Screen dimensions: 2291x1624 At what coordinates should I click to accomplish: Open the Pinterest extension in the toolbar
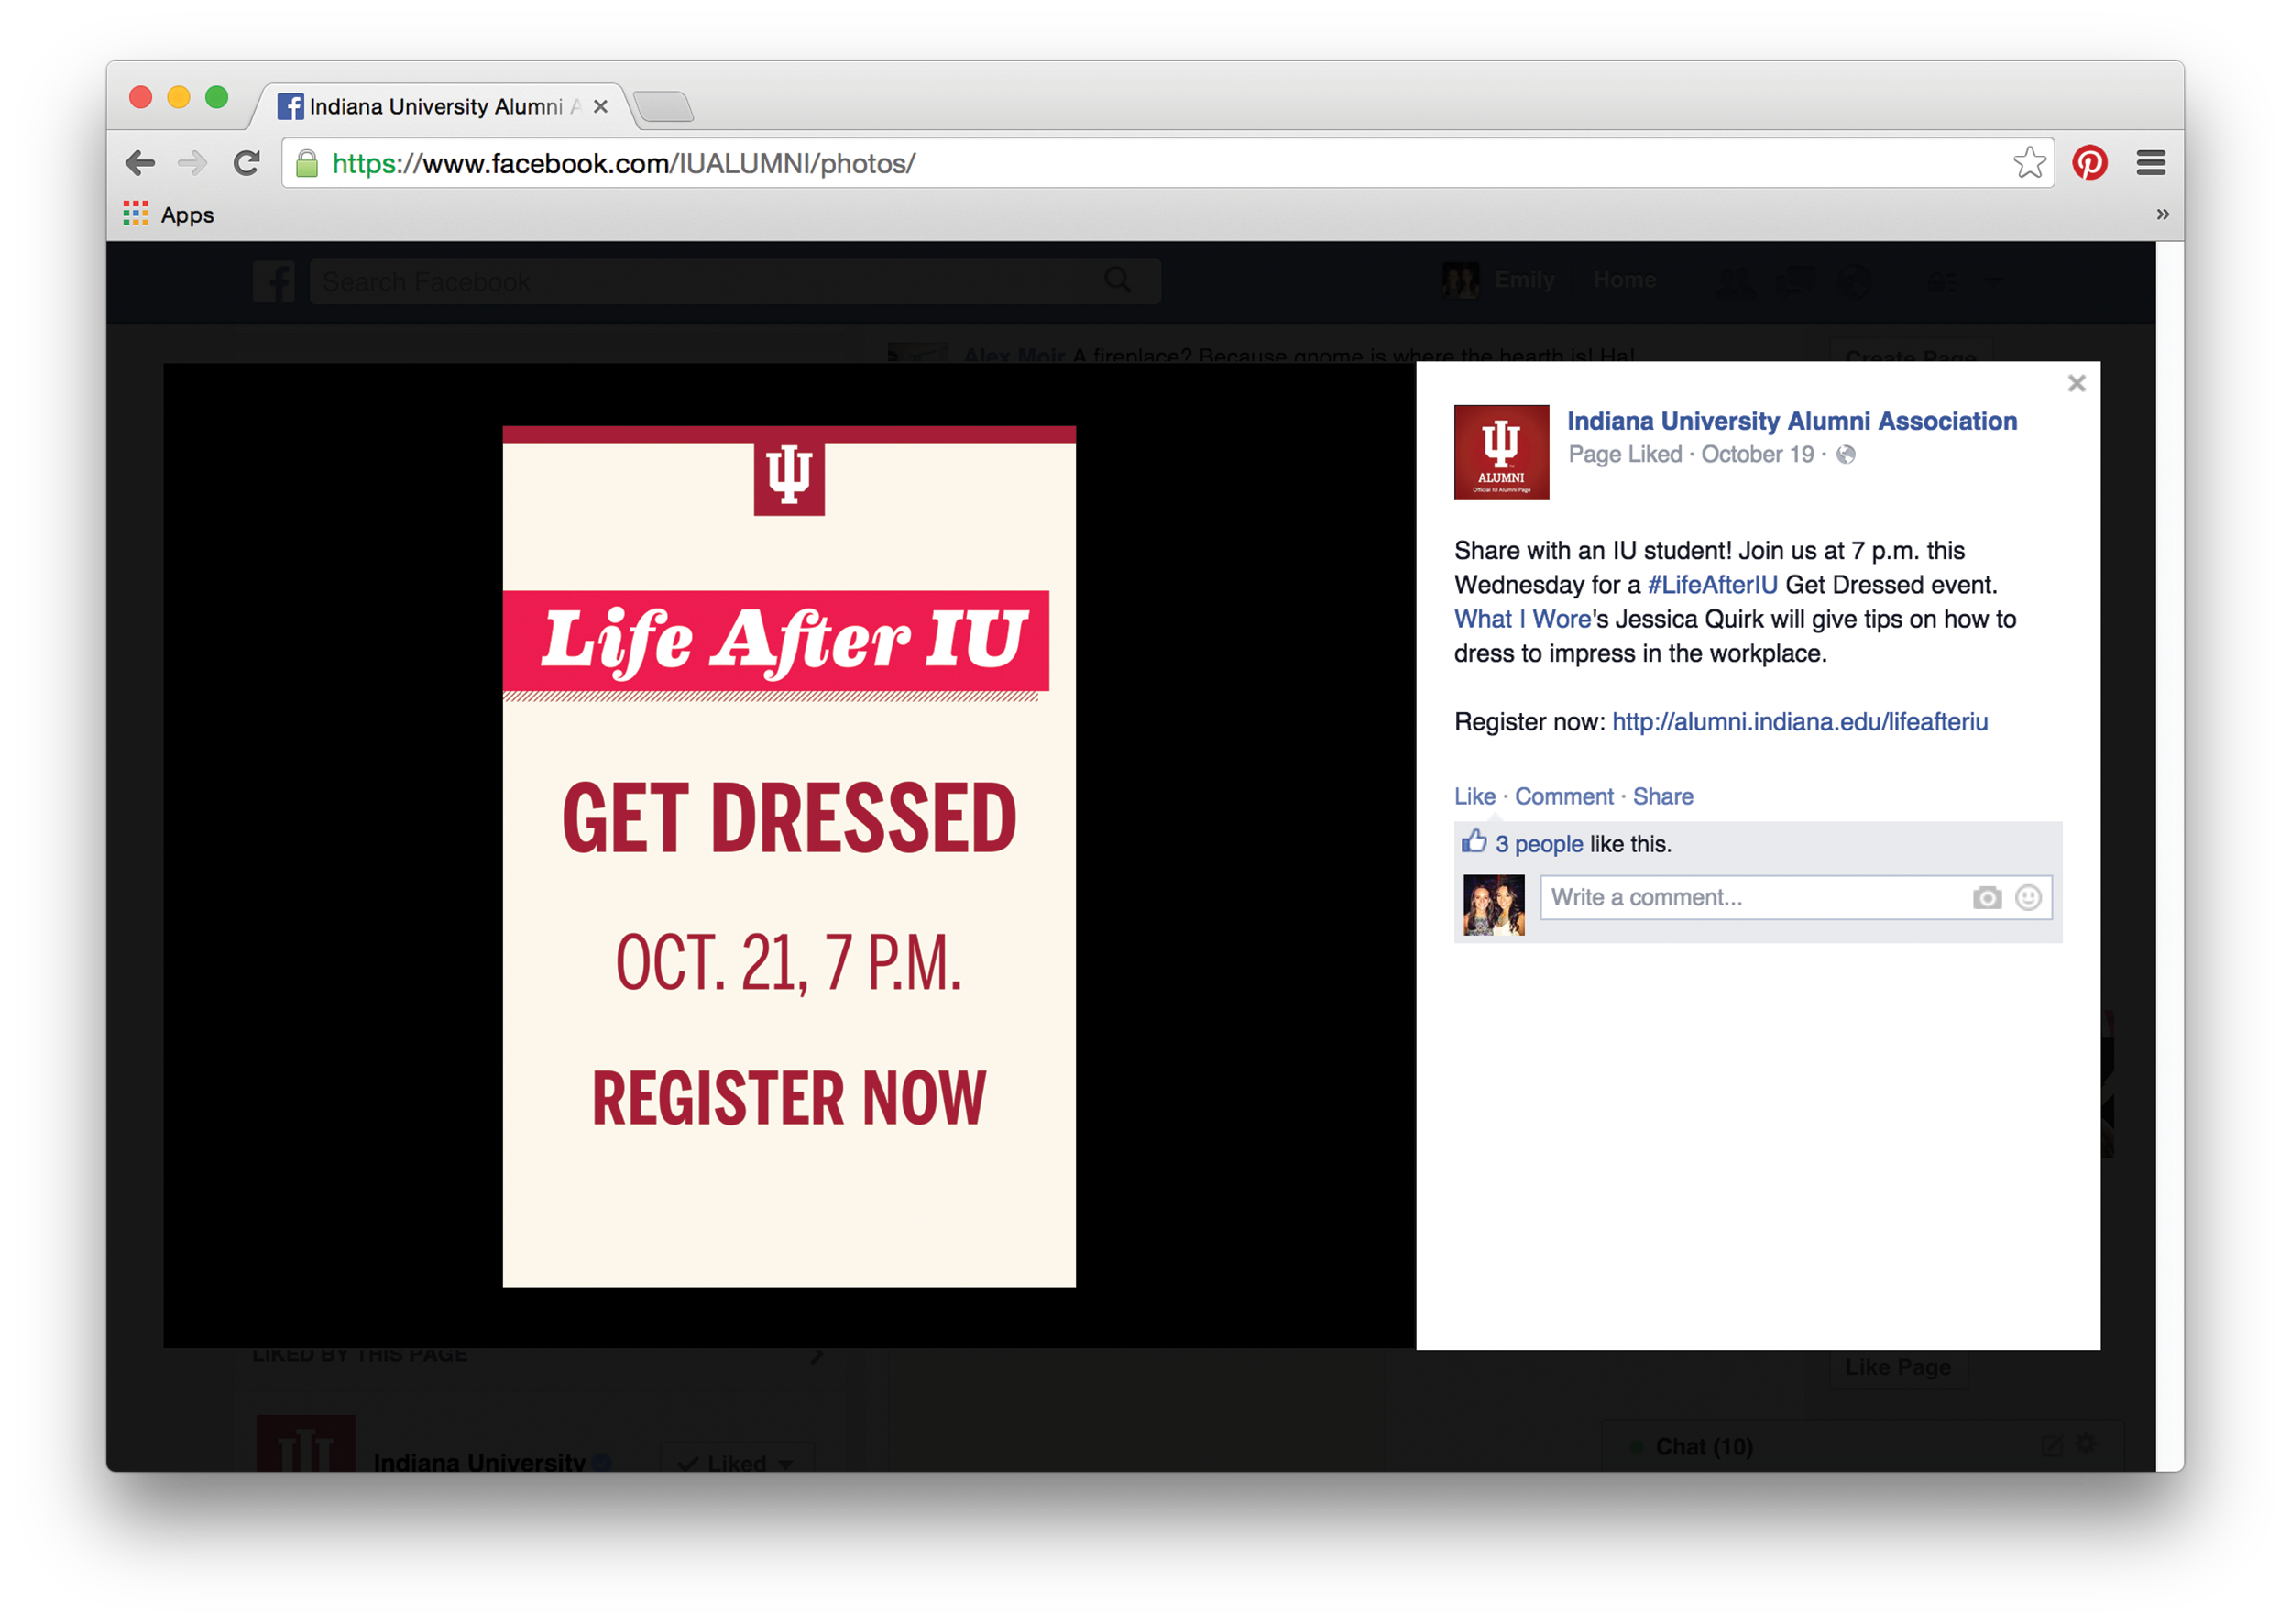2092,162
